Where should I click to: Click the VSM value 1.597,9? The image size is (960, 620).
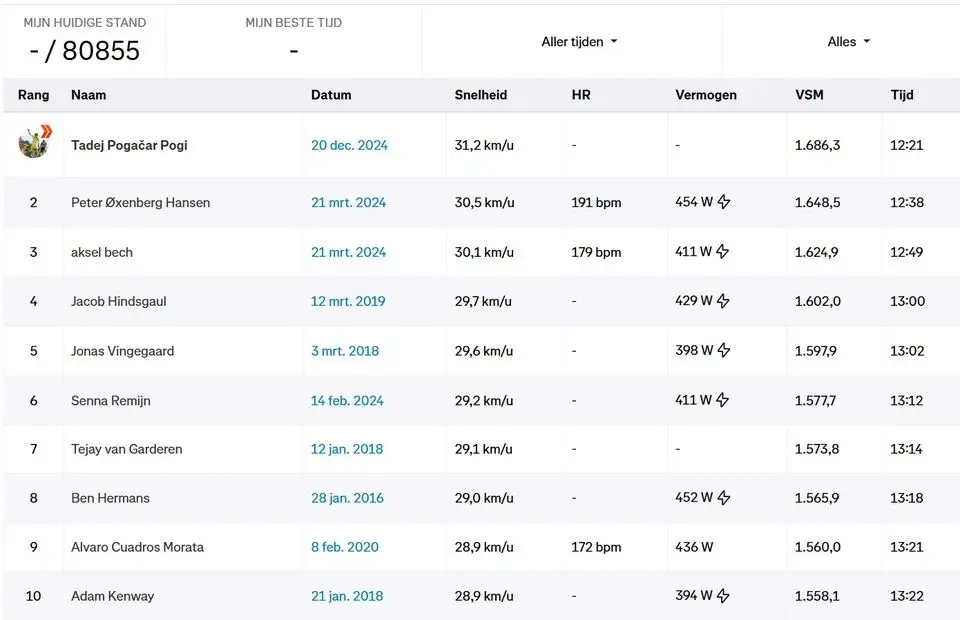tap(816, 351)
